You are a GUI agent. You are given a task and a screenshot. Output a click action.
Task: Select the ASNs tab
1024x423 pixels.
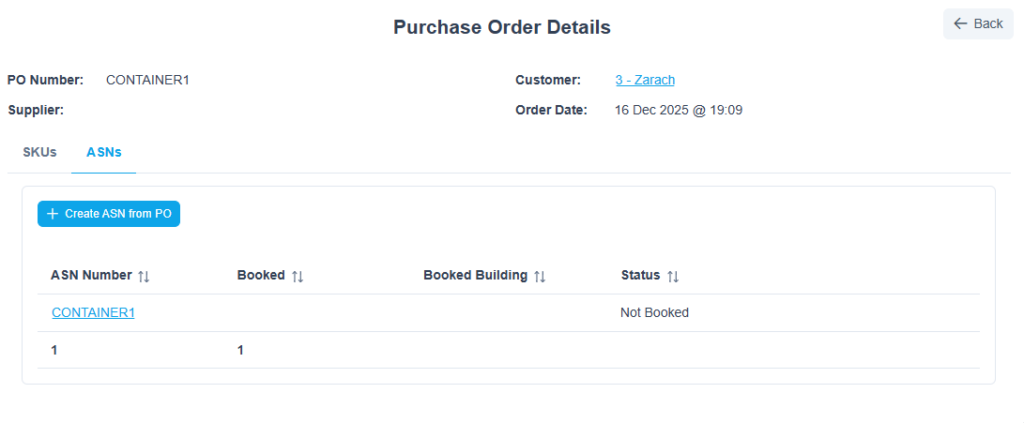104,152
